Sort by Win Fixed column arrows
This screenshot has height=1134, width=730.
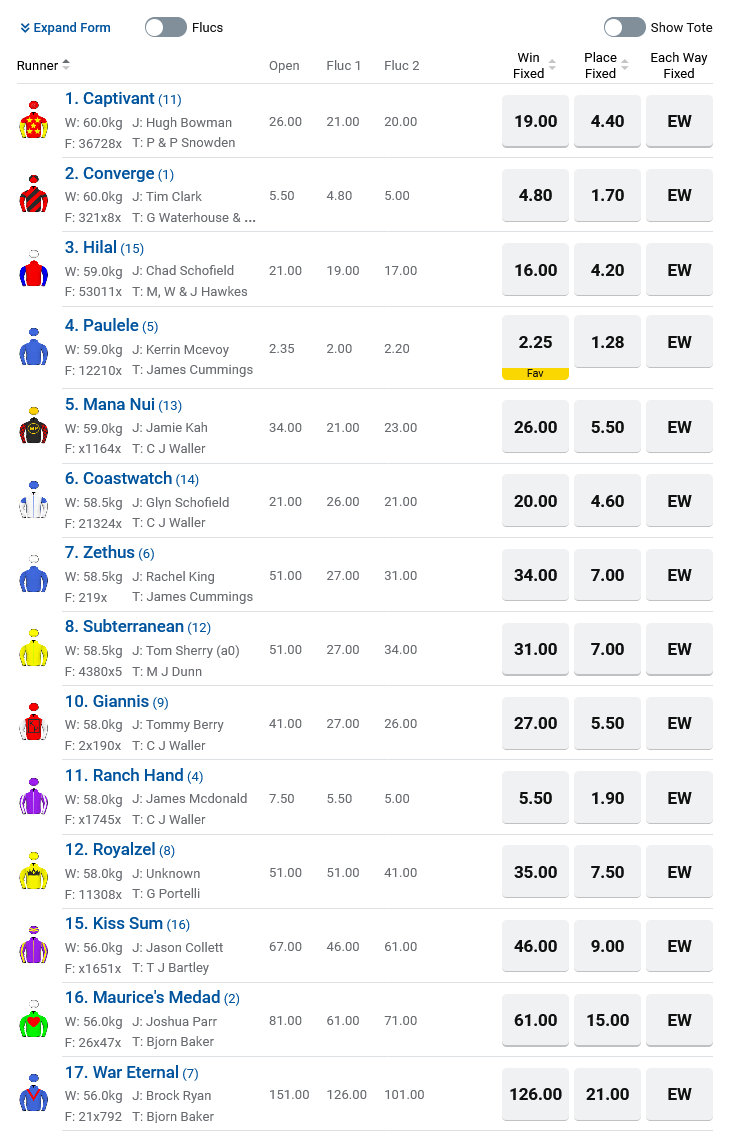click(552, 65)
